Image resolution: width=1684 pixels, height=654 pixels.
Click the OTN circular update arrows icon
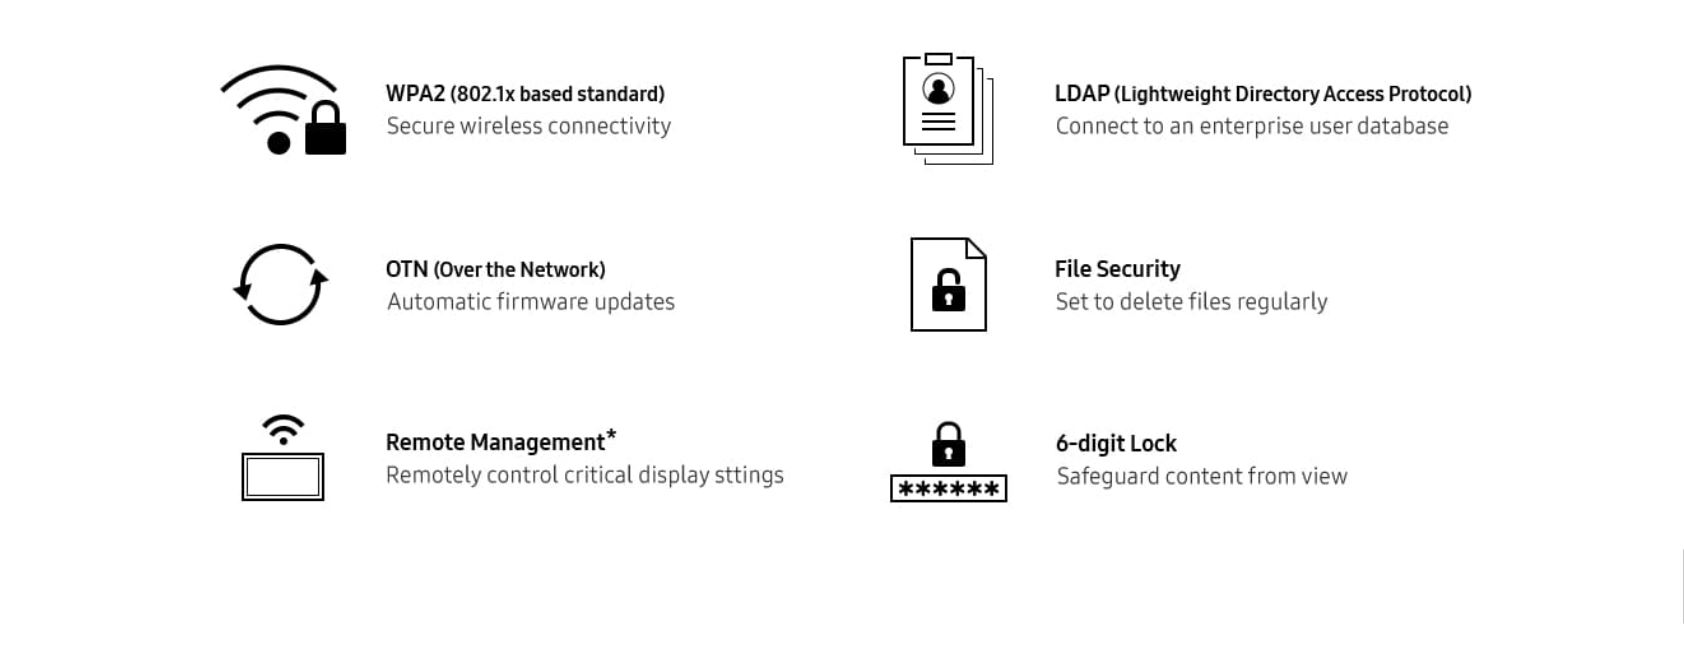(x=281, y=284)
